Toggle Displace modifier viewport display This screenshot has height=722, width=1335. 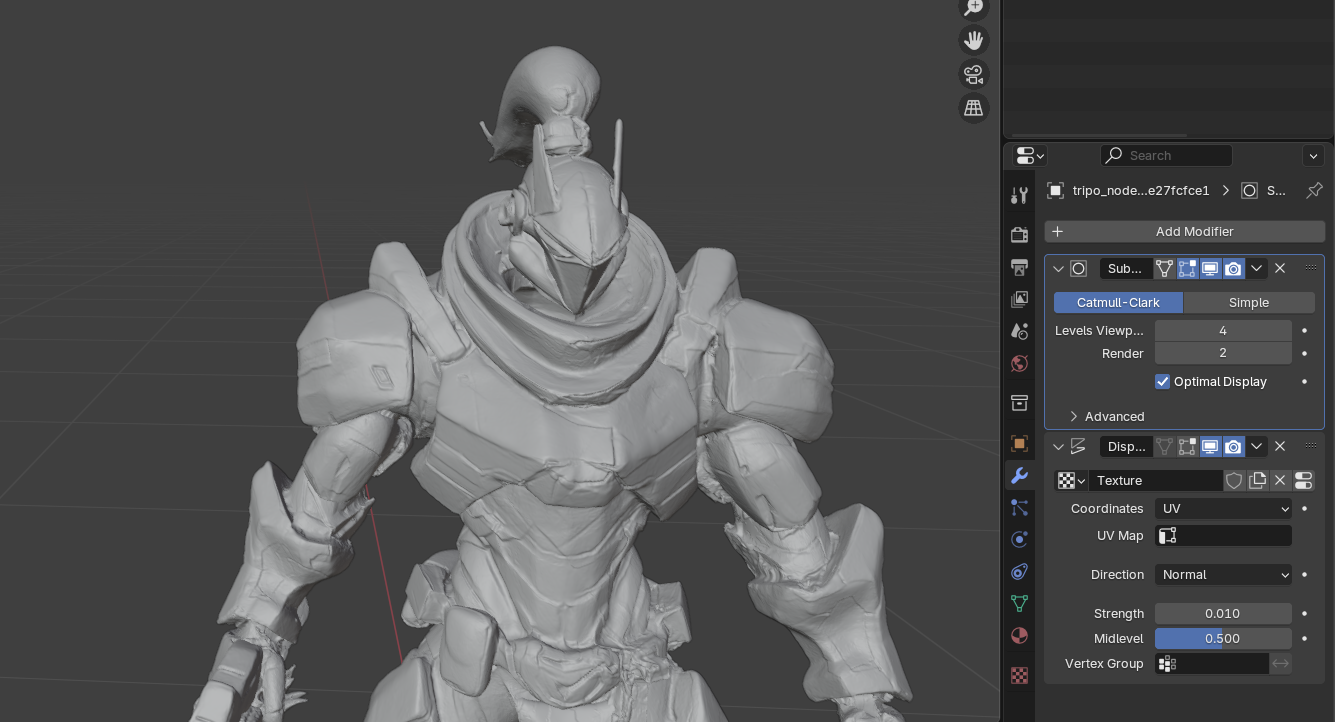[1210, 446]
